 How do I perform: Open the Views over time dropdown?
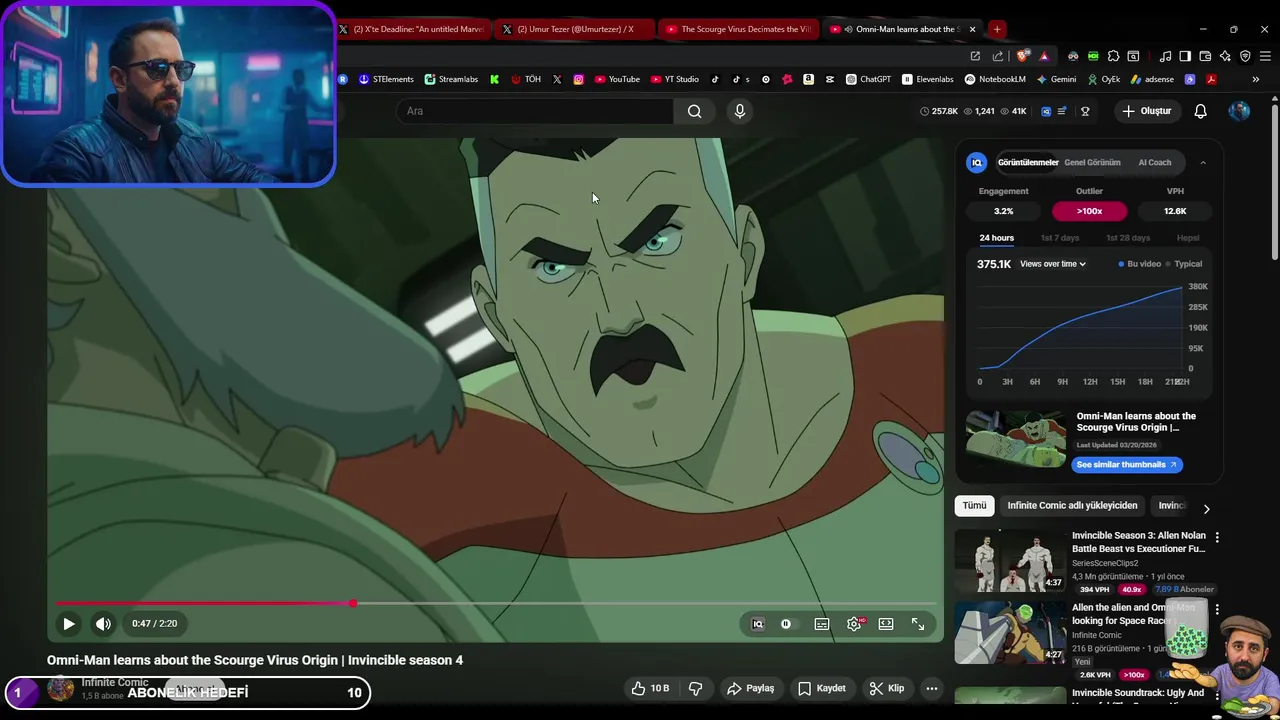(1053, 264)
